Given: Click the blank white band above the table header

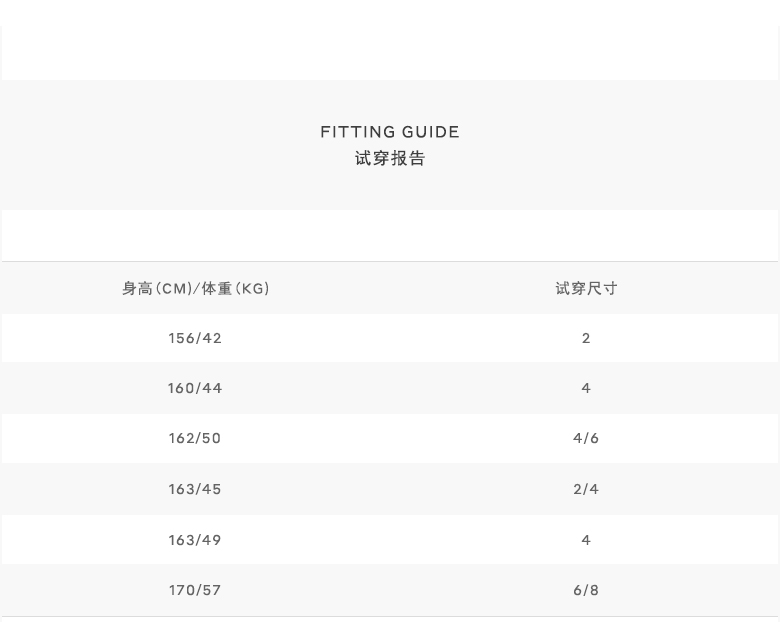Looking at the screenshot, I should [x=390, y=235].
